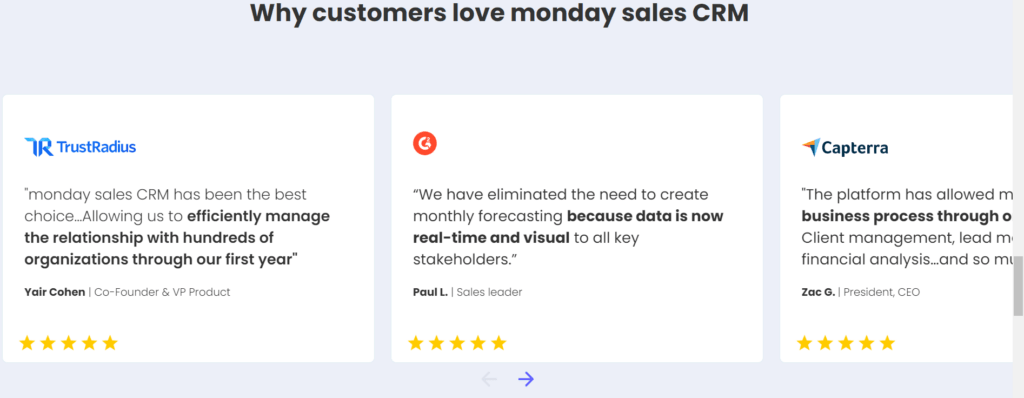Click the page vertical scrollbar thumb
This screenshot has height=398, width=1024.
(1018, 286)
